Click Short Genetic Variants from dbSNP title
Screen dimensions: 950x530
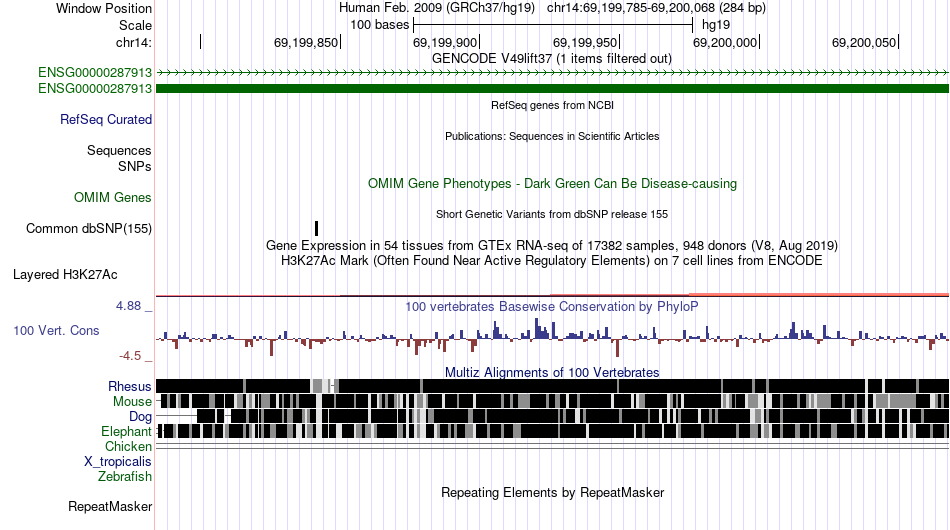point(552,214)
